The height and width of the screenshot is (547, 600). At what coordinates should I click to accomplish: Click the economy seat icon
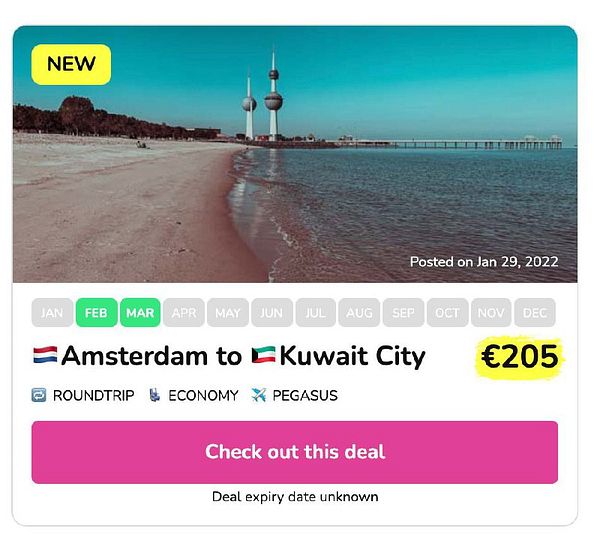coord(154,395)
